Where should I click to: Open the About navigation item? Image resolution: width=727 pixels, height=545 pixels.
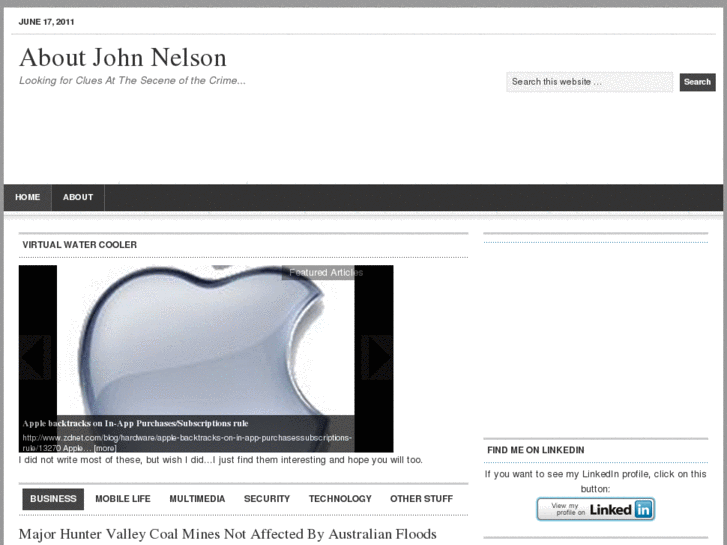(x=78, y=198)
